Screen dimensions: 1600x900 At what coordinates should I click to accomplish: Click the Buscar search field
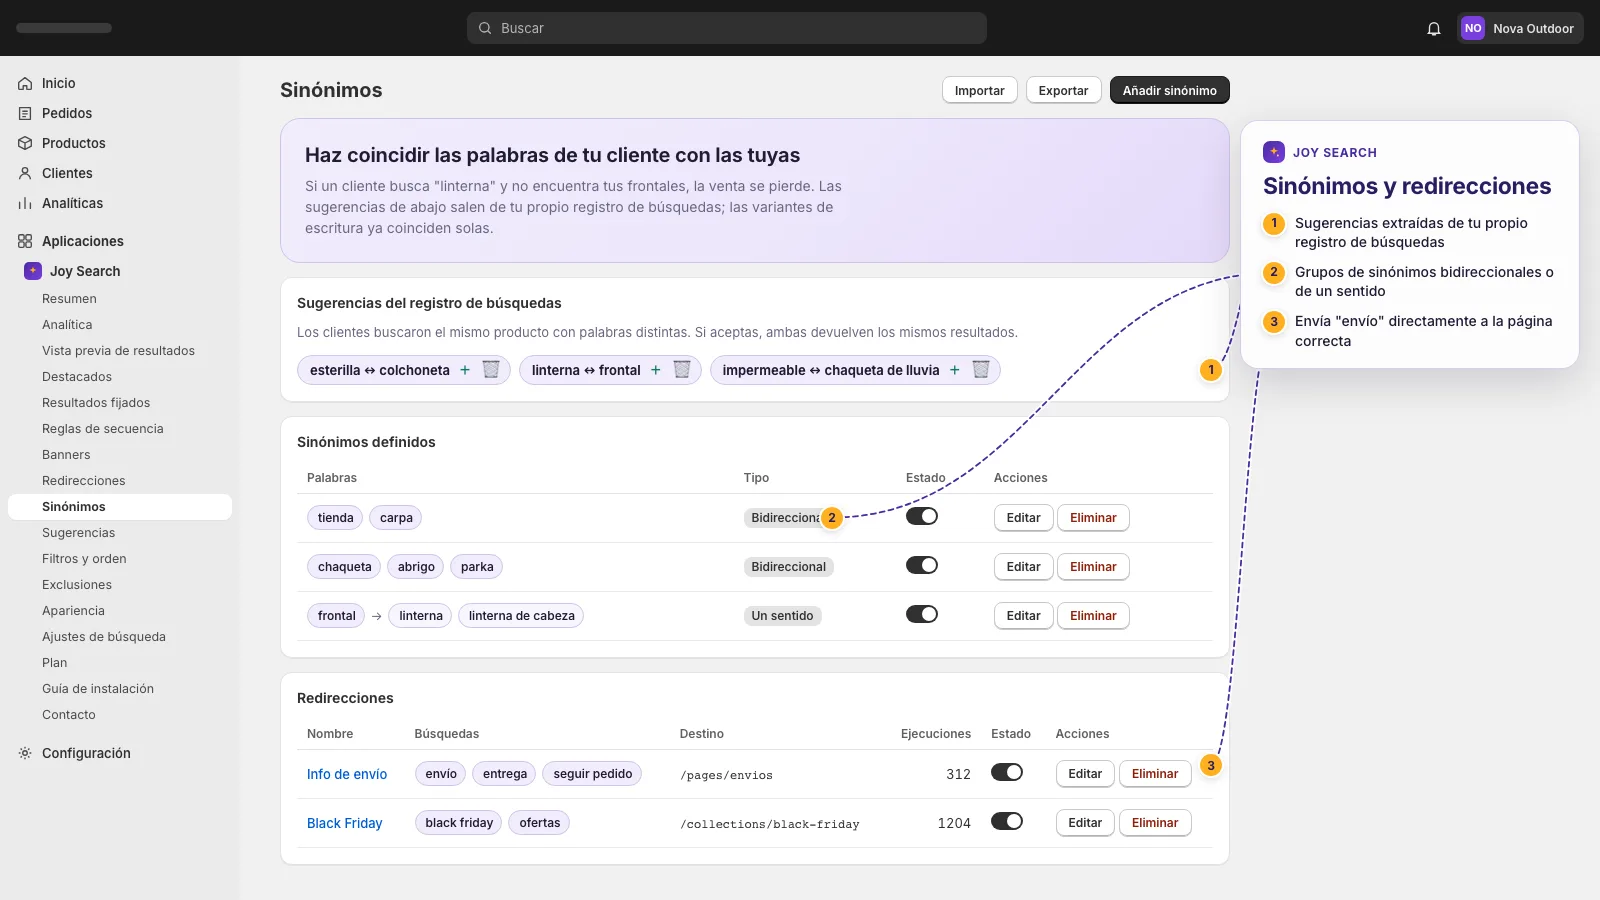(x=727, y=28)
